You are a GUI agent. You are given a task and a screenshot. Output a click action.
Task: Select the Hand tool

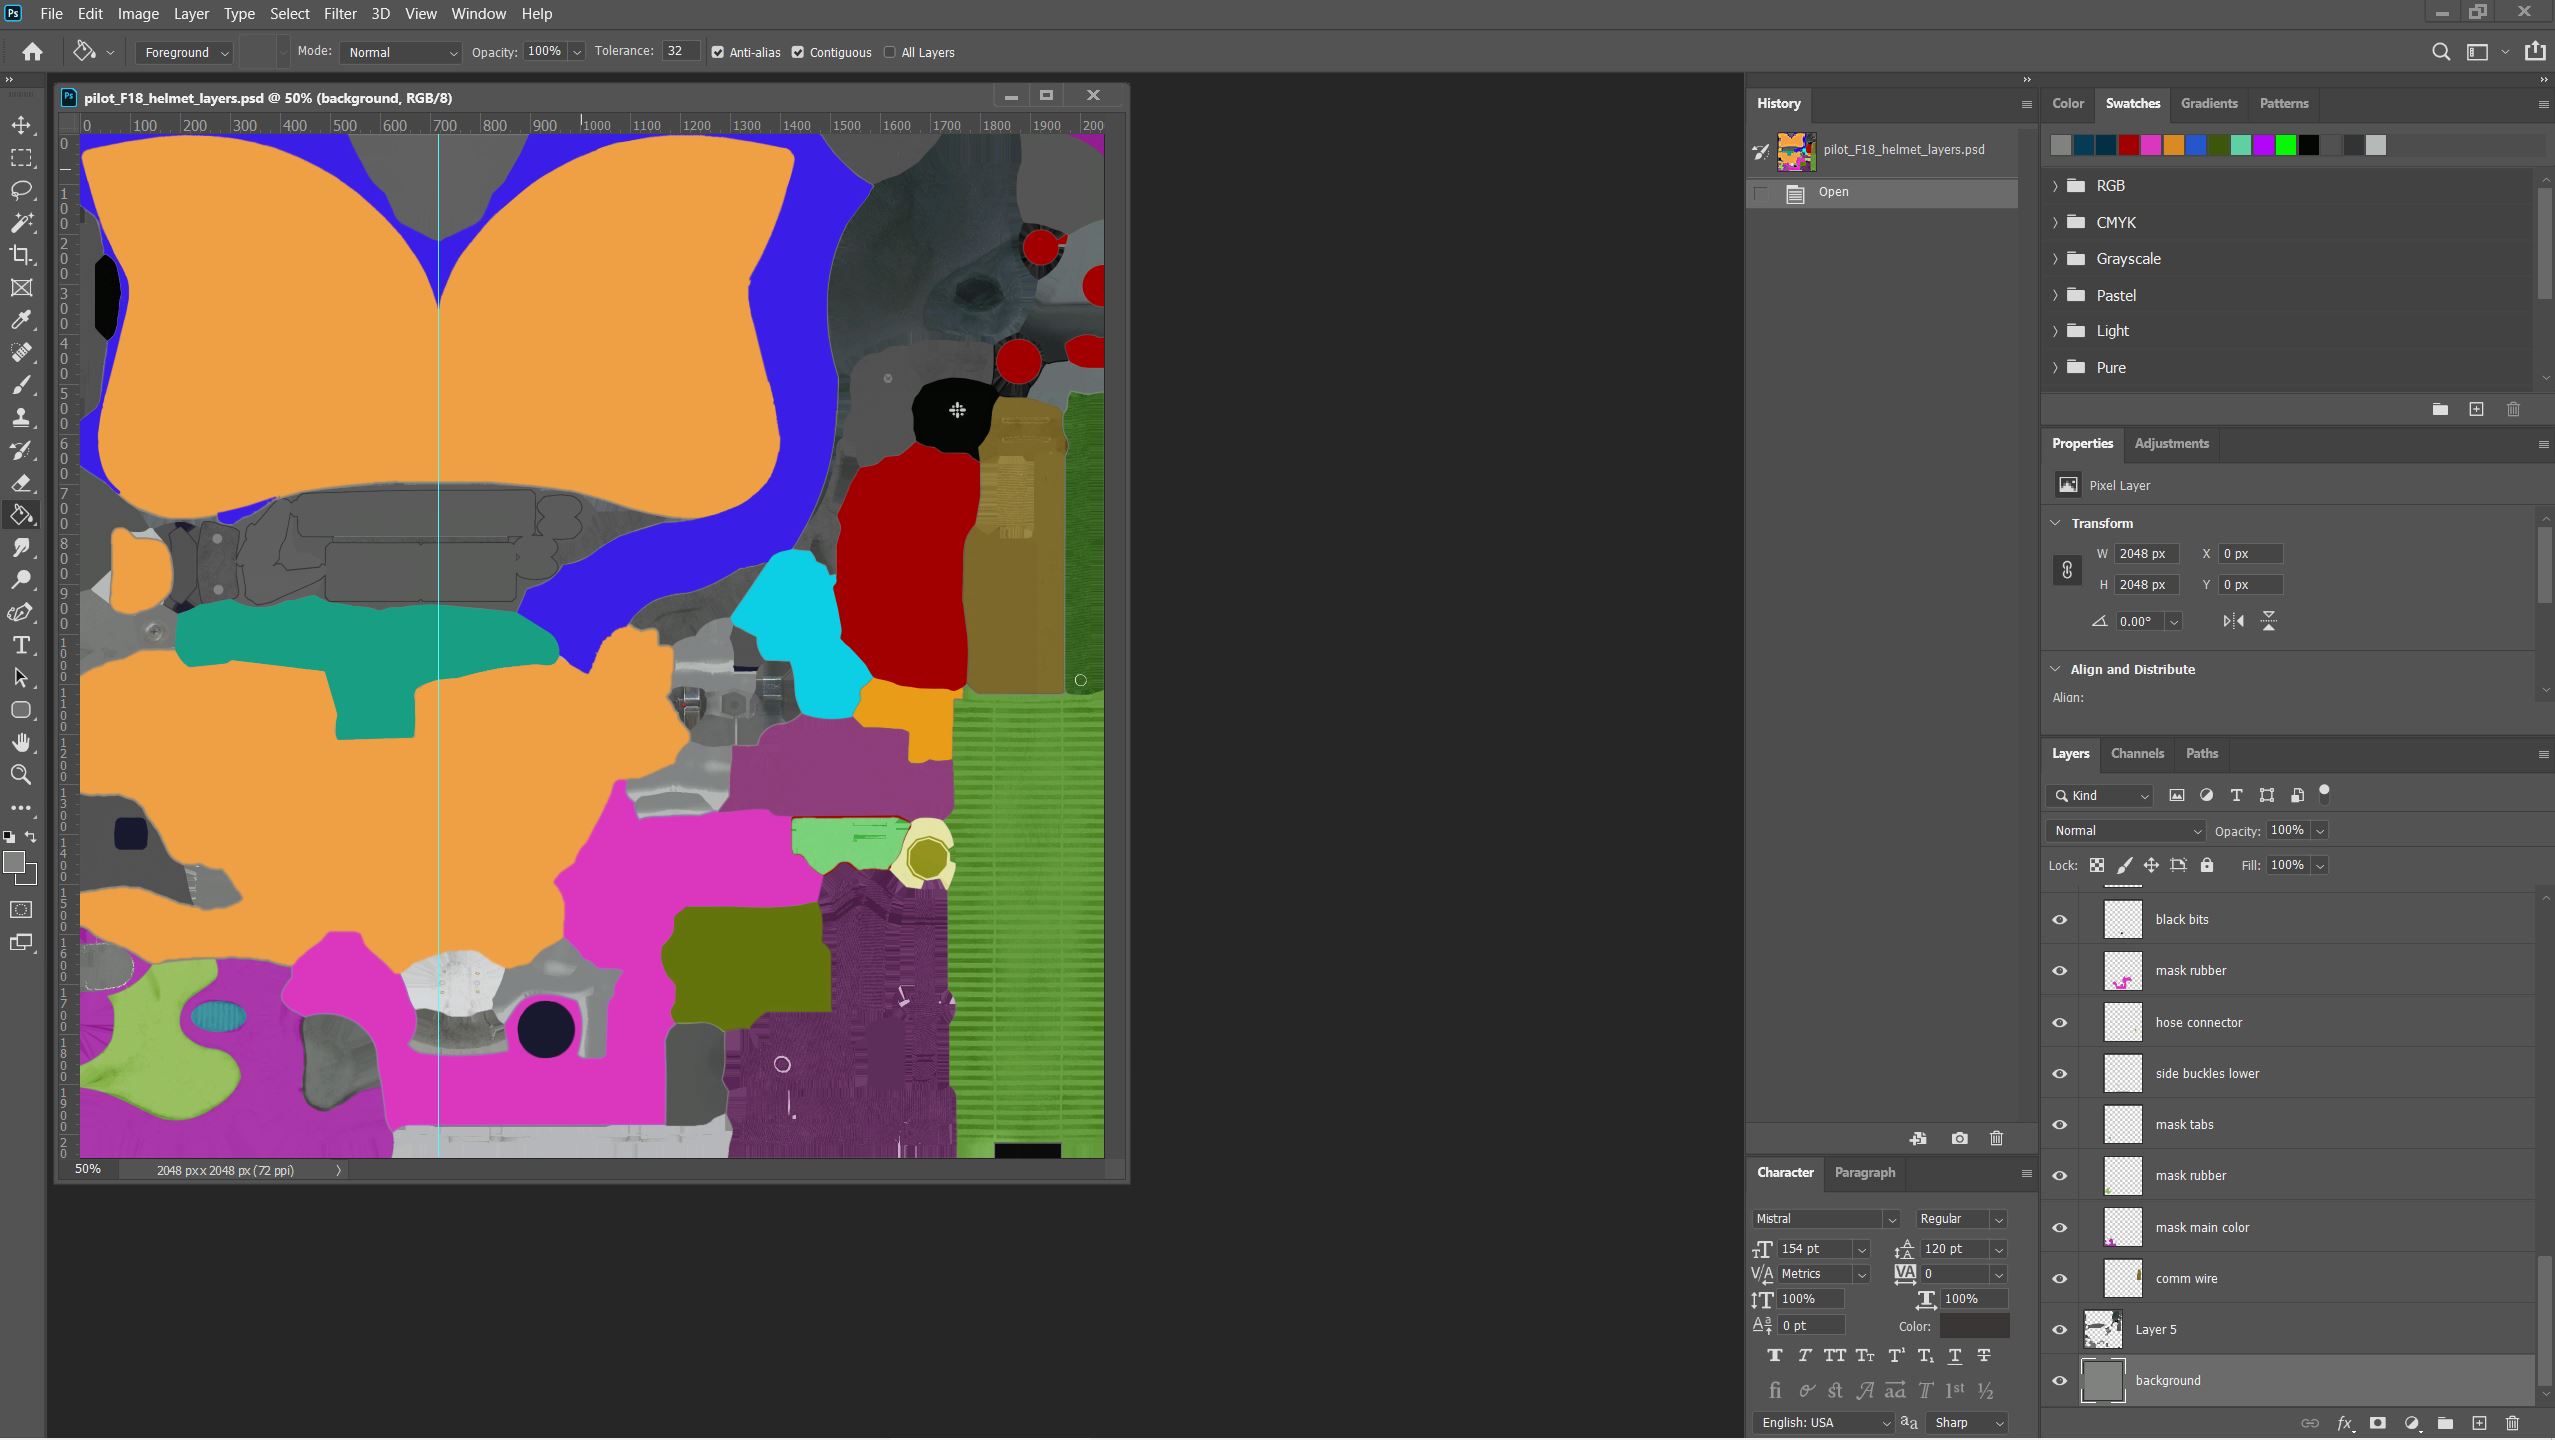click(21, 742)
